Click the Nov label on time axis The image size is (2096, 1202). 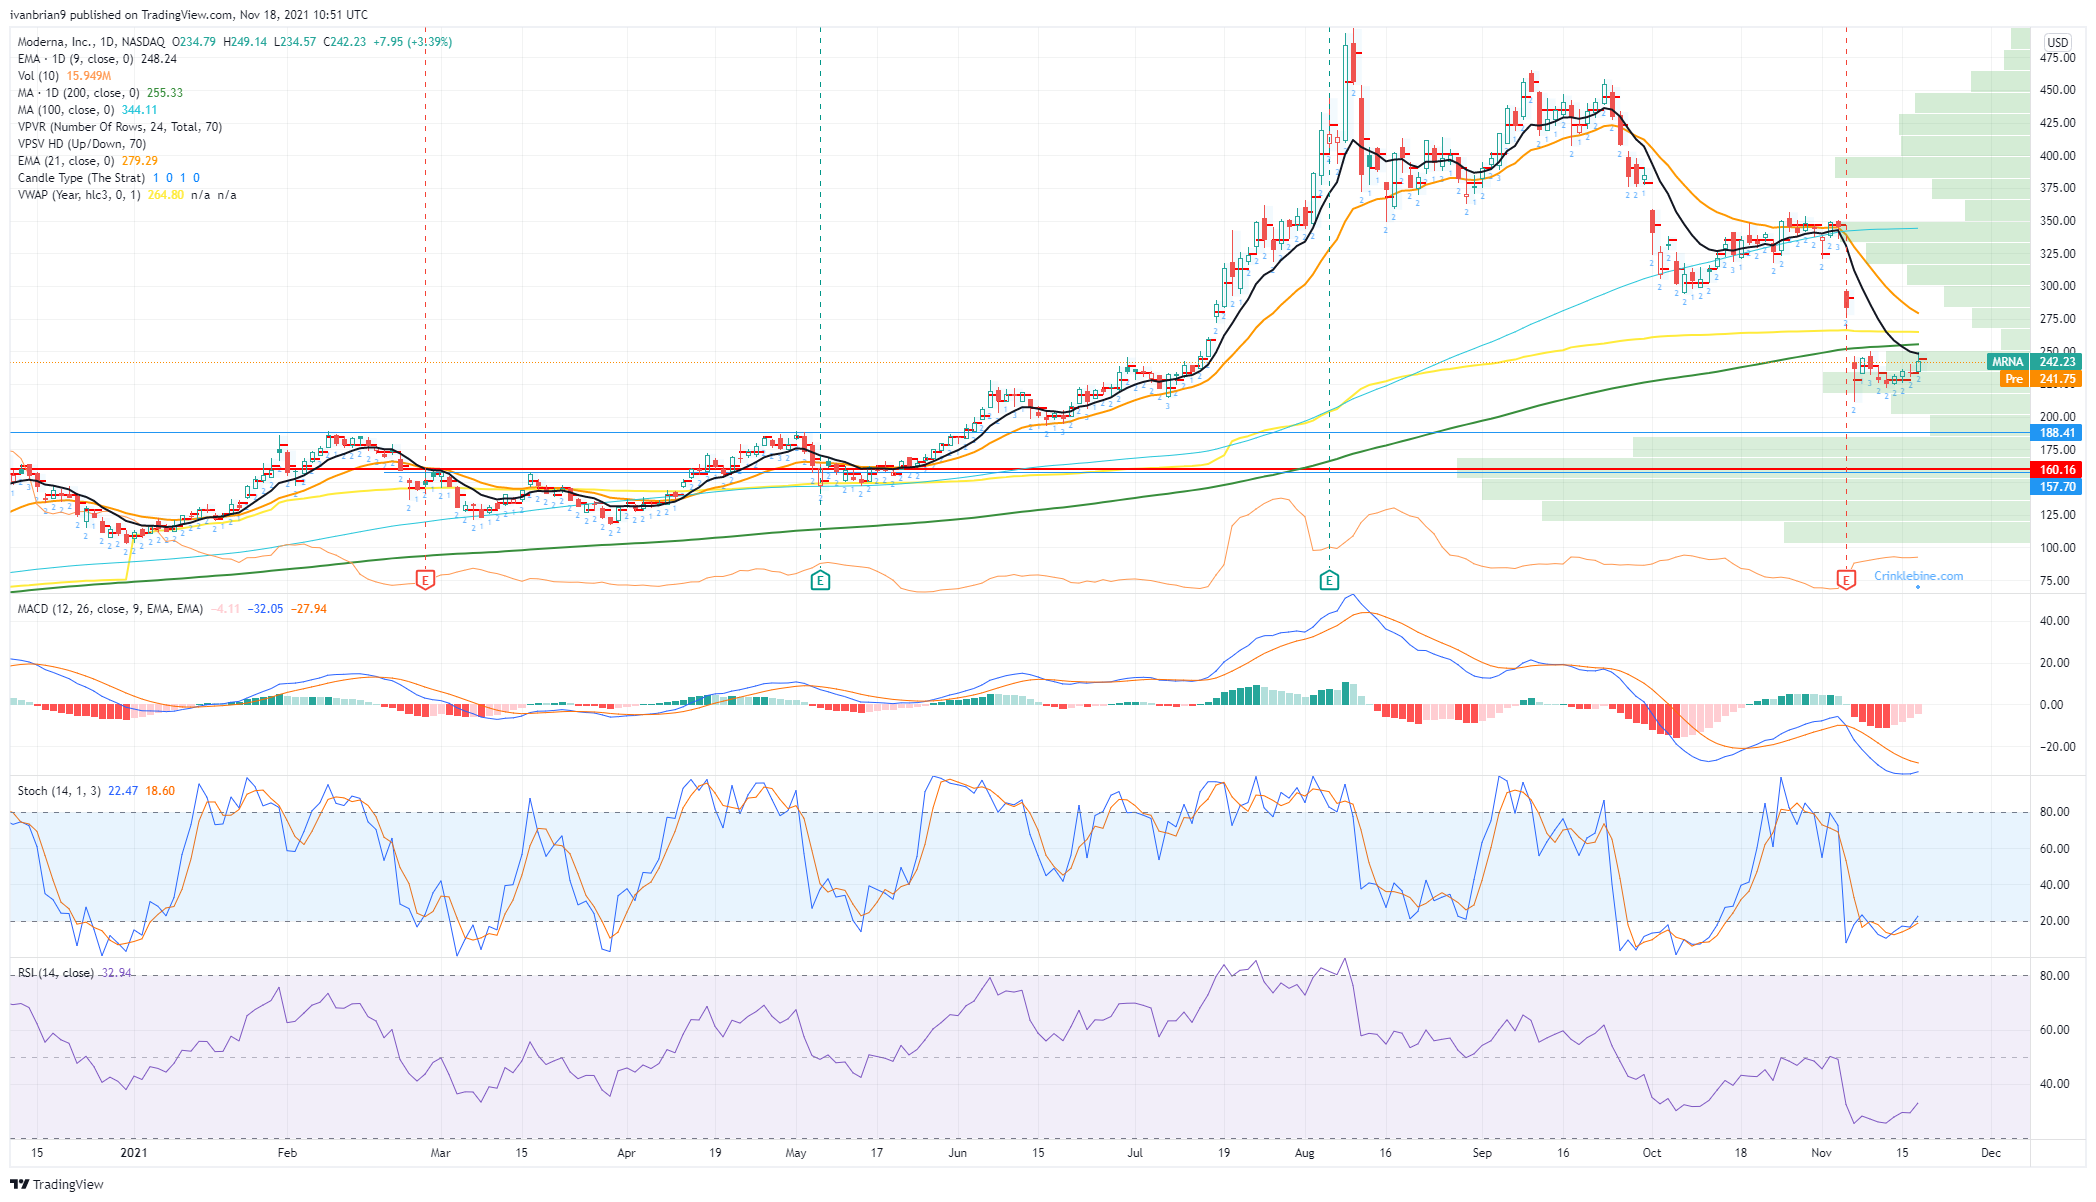click(x=1822, y=1153)
